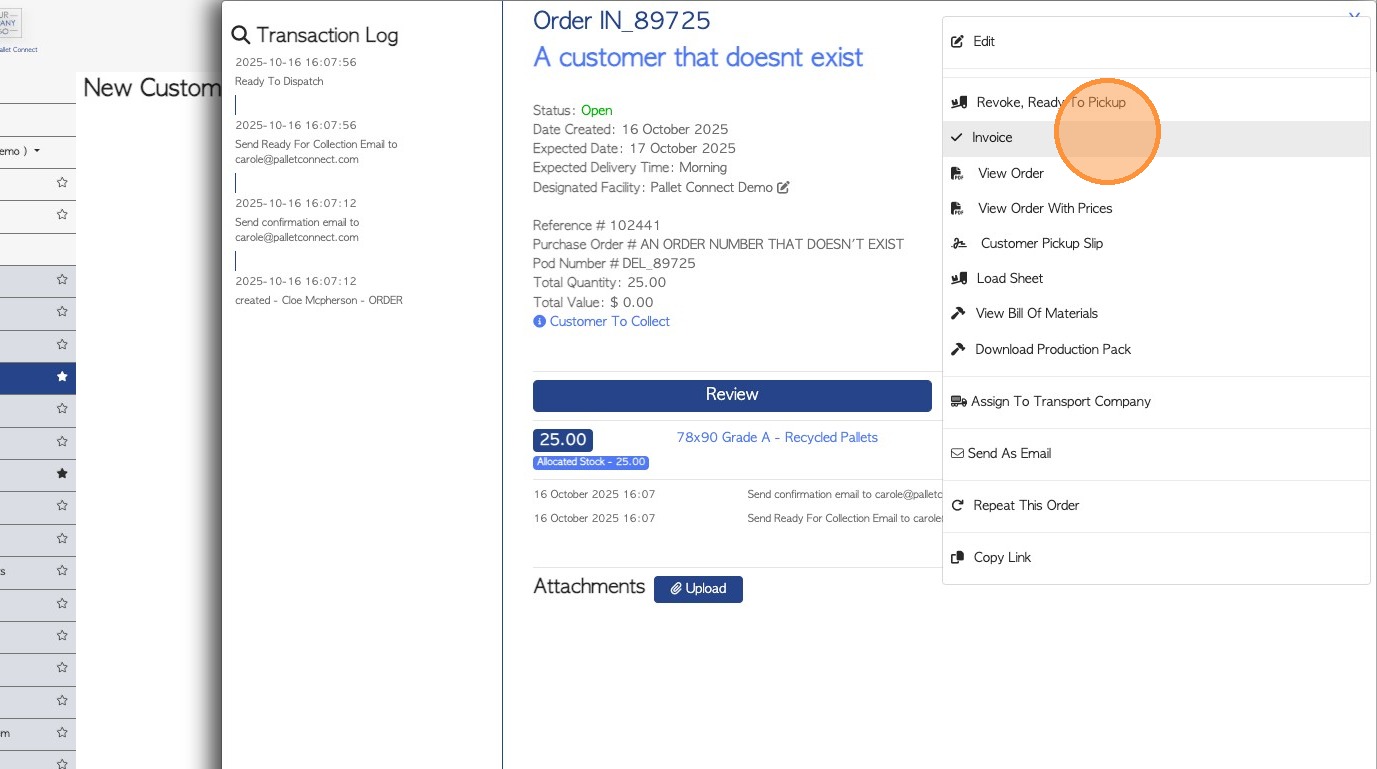Click the Upload attachments button
This screenshot has width=1377, height=769.
coord(698,589)
